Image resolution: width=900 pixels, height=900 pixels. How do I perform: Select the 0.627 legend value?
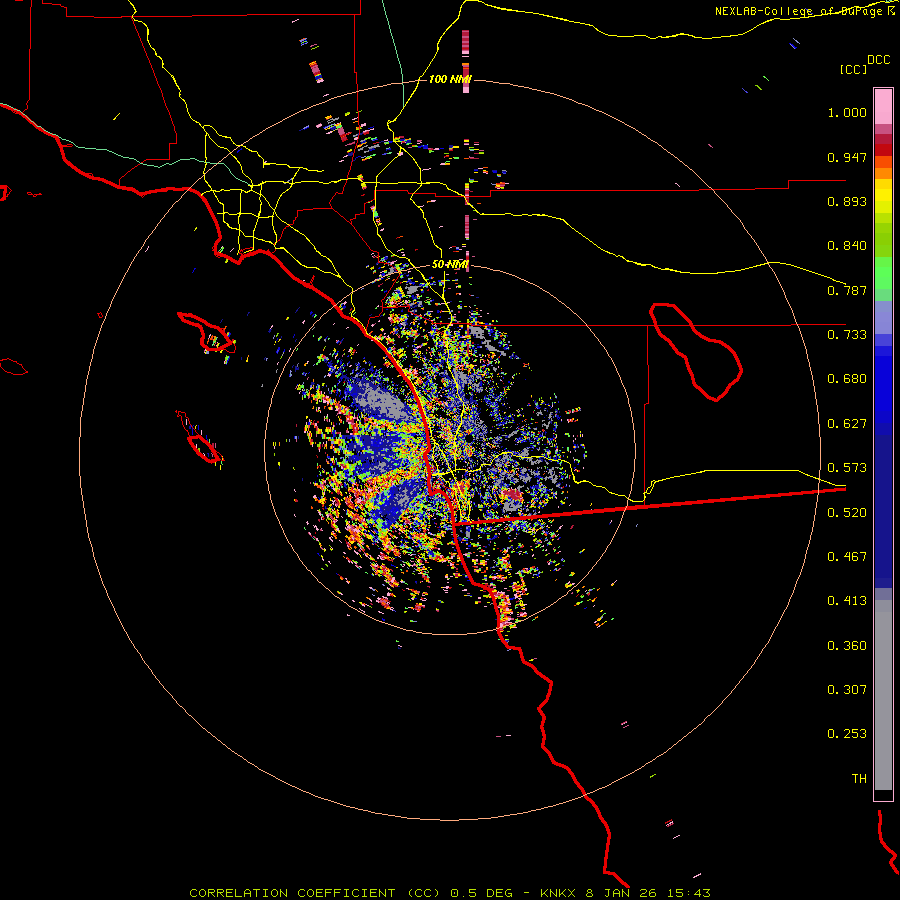(847, 424)
